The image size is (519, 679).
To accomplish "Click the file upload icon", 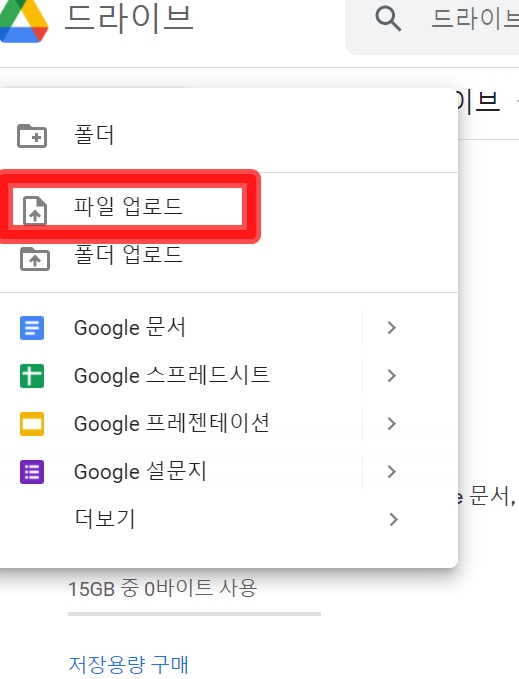I will pyautogui.click(x=35, y=210).
